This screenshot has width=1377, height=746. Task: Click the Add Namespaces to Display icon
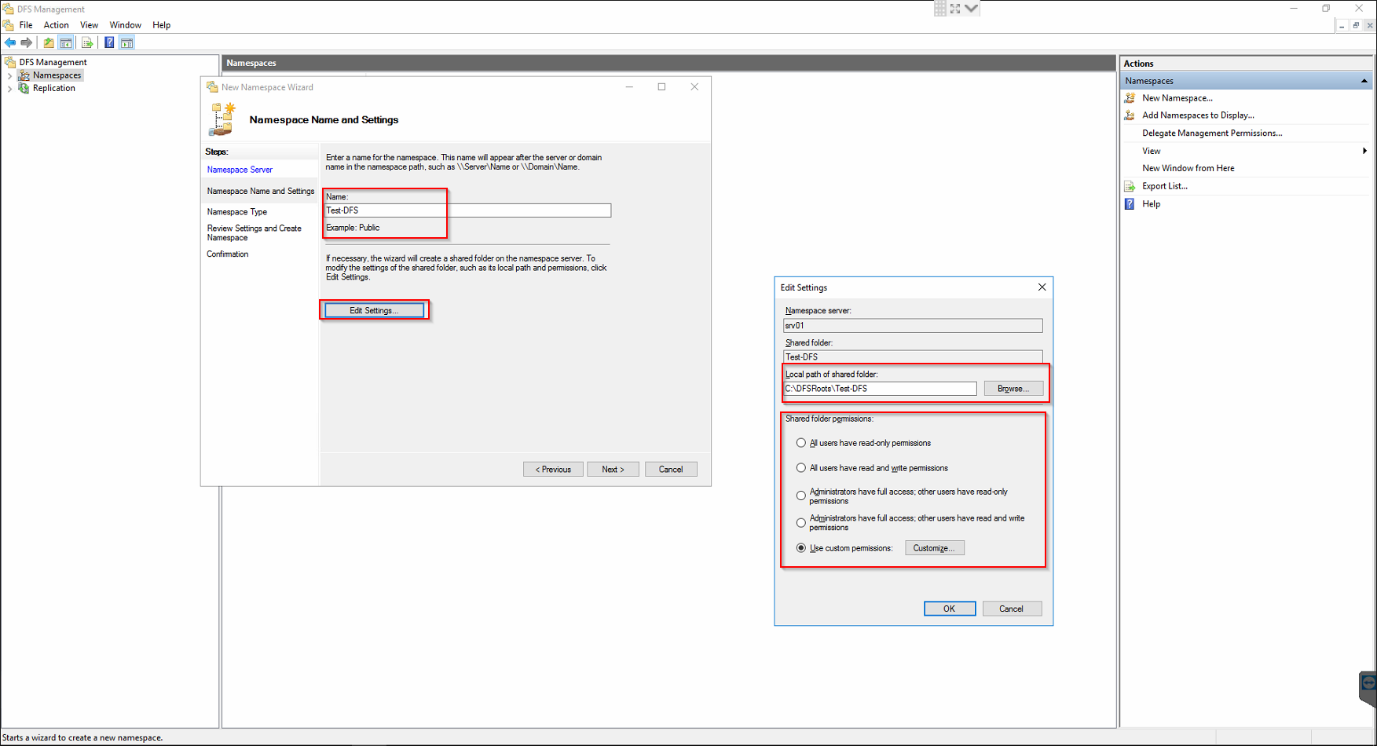pos(1130,115)
